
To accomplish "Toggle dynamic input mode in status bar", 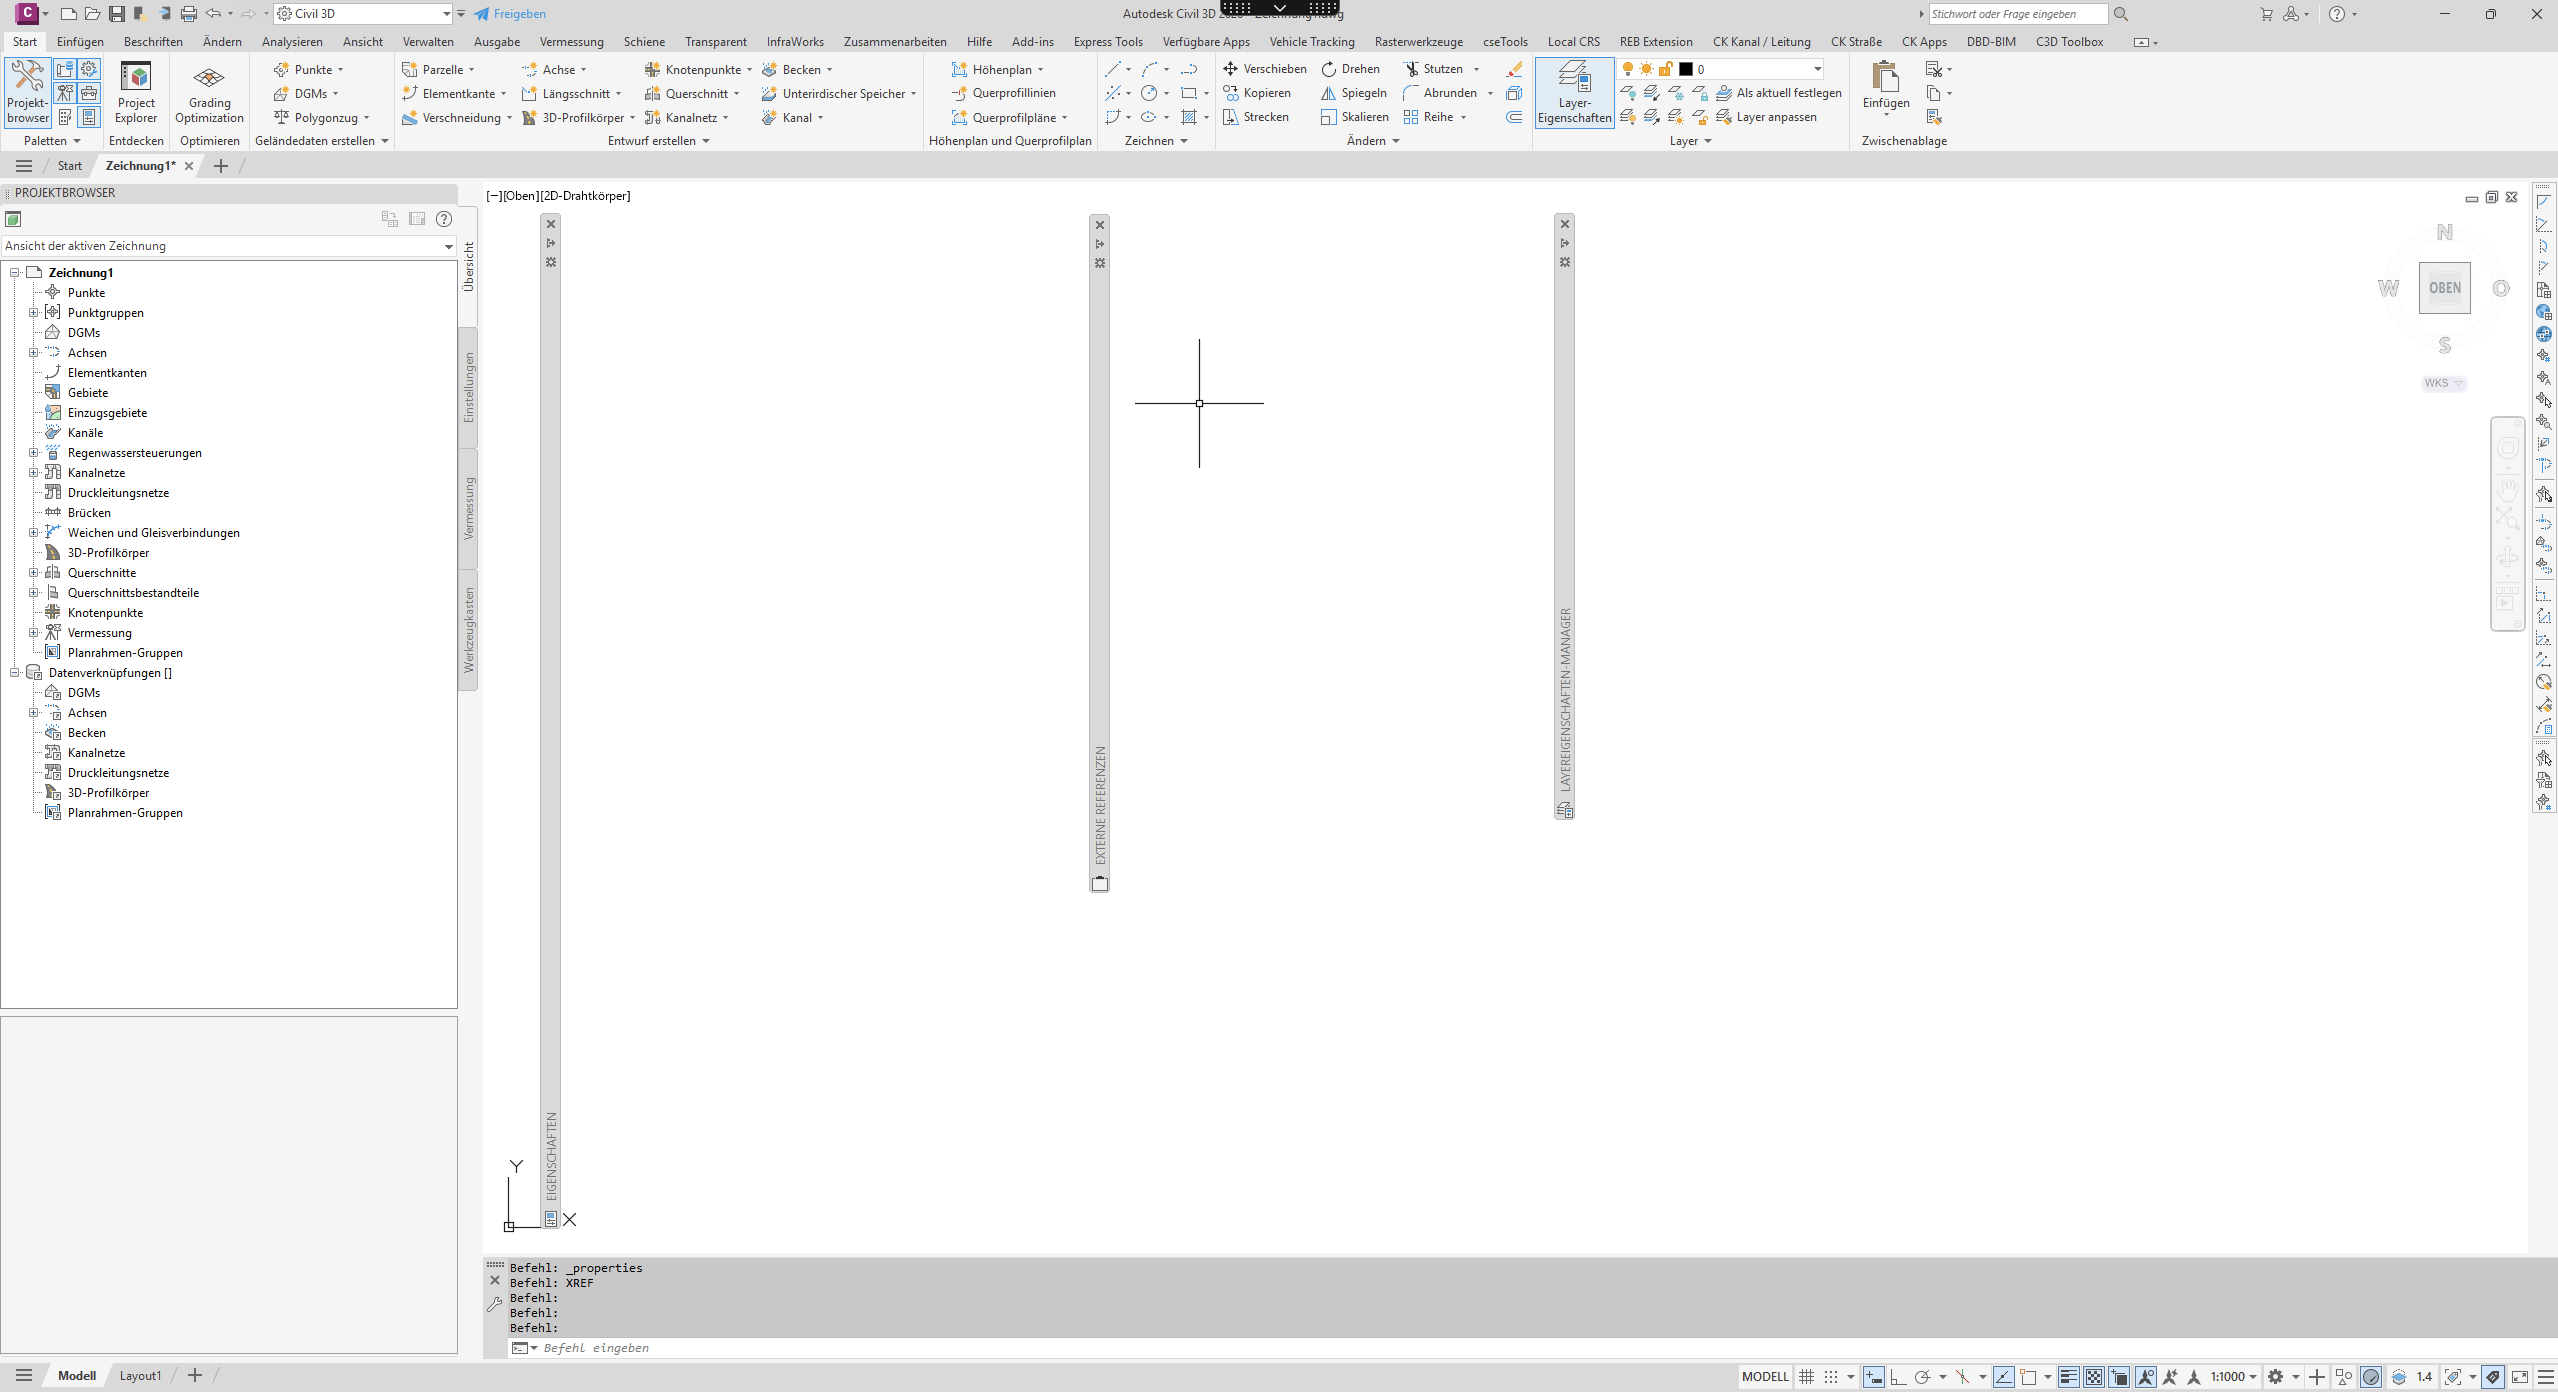I will pyautogui.click(x=1873, y=1377).
